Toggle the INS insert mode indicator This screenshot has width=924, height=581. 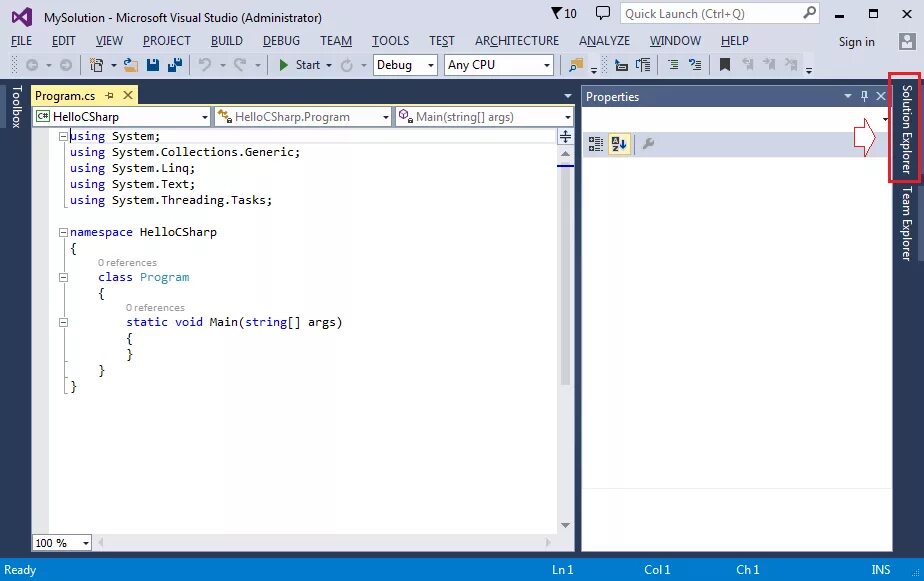click(x=880, y=570)
